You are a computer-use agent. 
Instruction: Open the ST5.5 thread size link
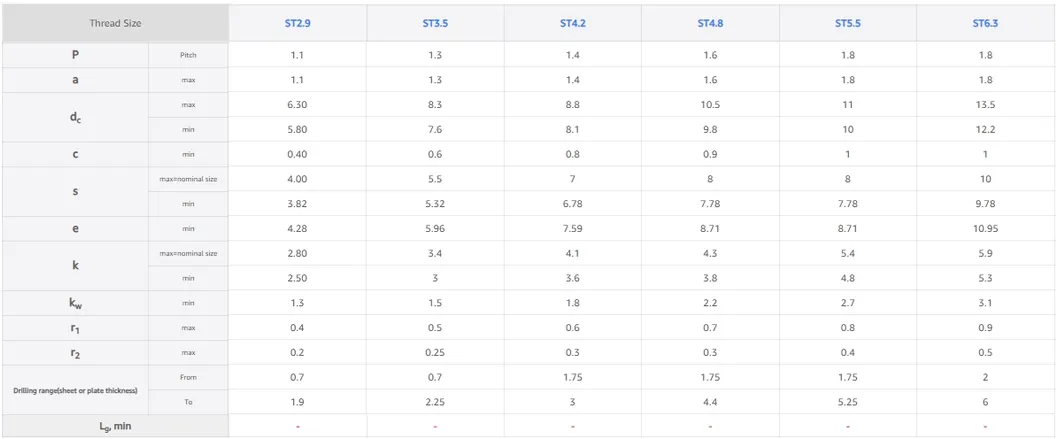848,23
